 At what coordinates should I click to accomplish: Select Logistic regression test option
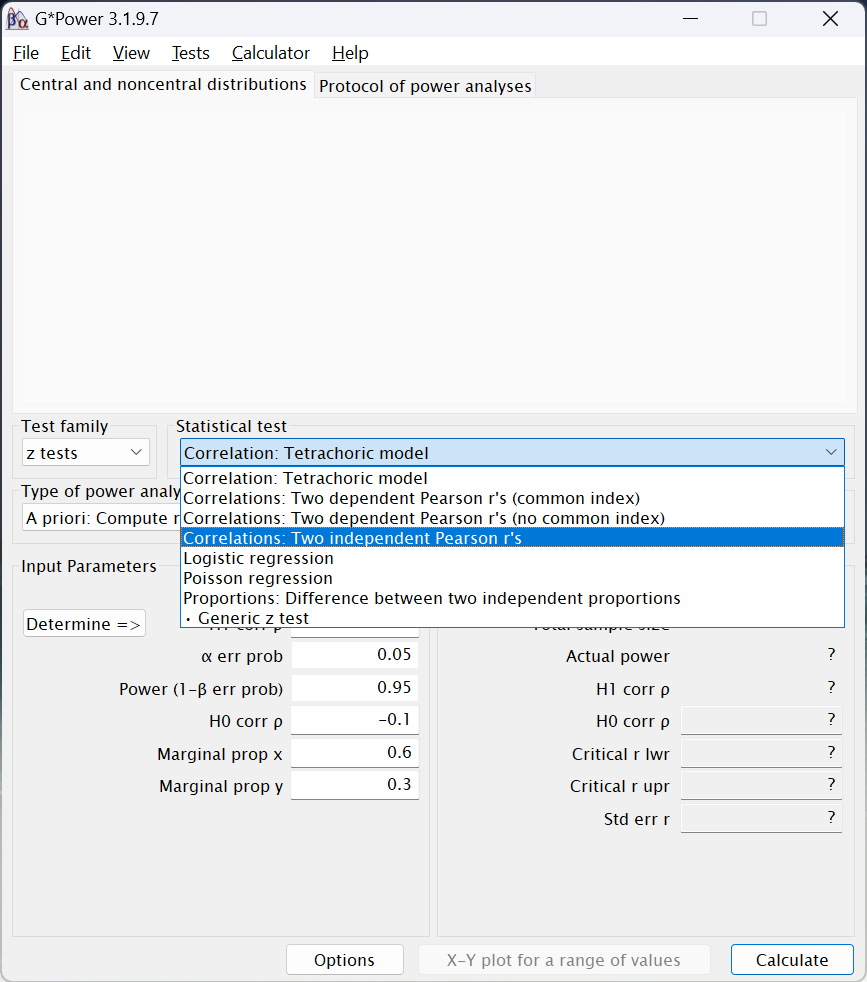tap(512, 558)
